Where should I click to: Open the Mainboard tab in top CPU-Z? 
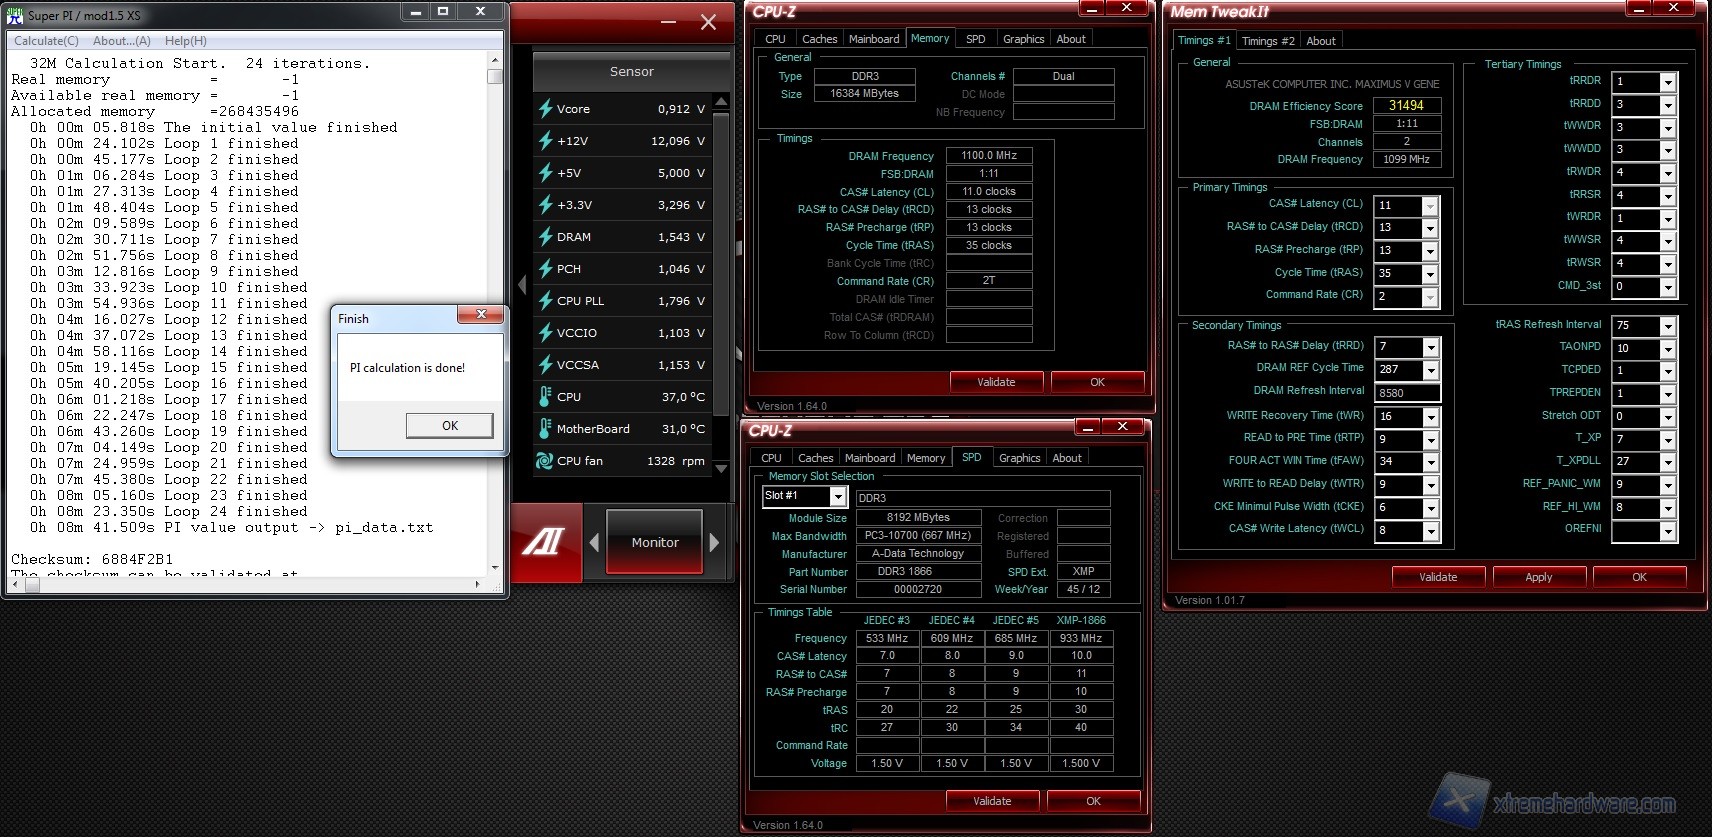[x=873, y=39]
